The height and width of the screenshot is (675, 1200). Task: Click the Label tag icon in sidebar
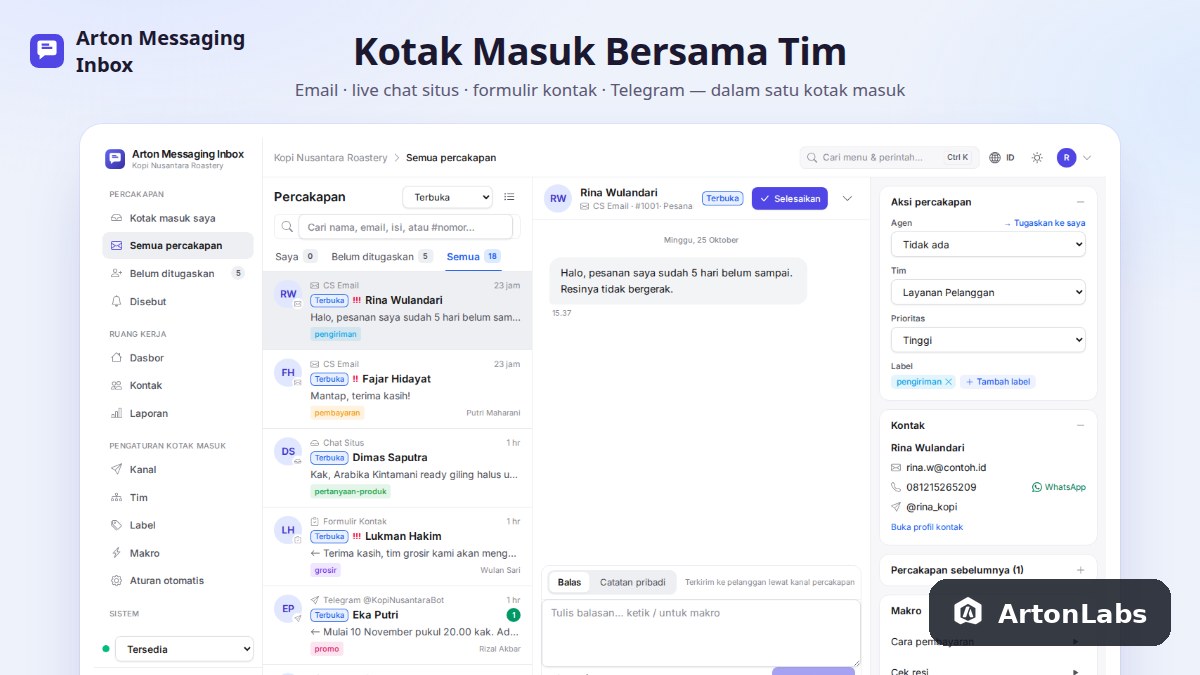pyautogui.click(x=117, y=525)
